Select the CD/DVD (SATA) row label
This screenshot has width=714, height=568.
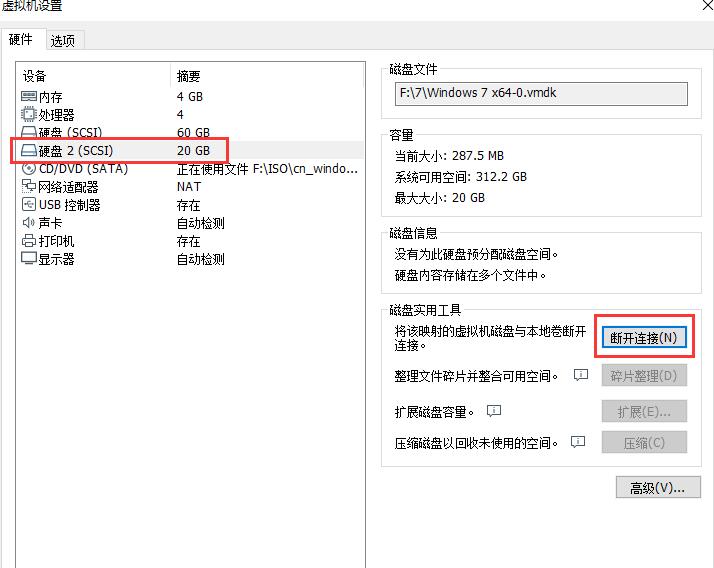83,169
